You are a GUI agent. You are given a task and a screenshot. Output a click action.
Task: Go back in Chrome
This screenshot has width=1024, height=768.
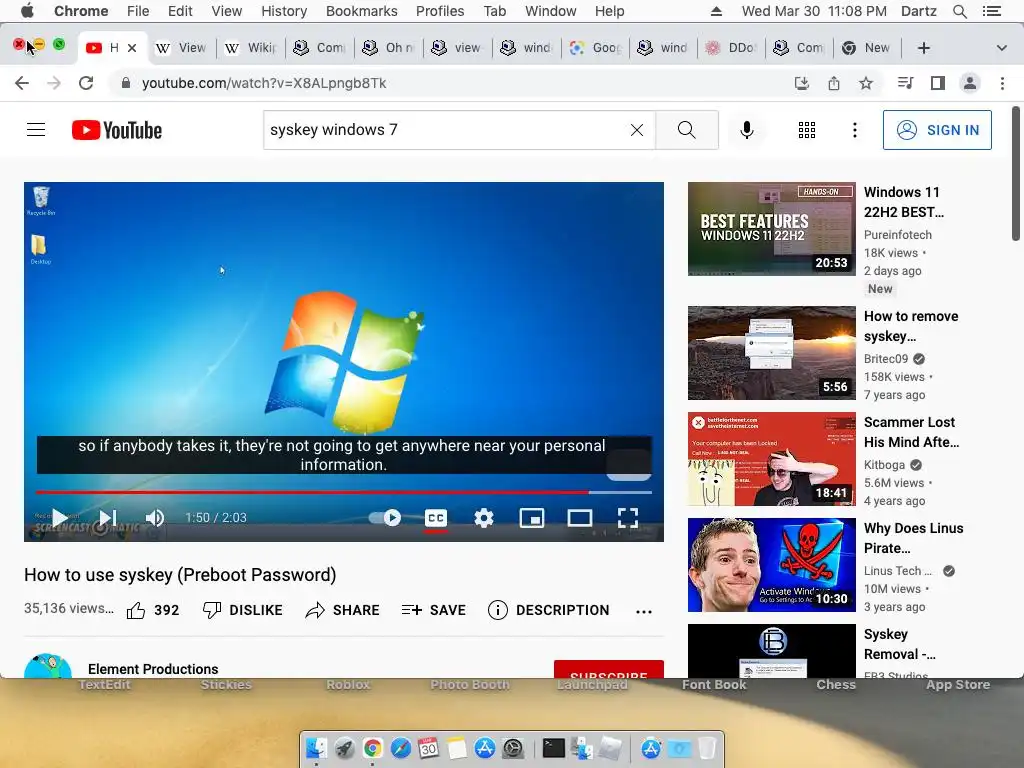[x=22, y=83]
